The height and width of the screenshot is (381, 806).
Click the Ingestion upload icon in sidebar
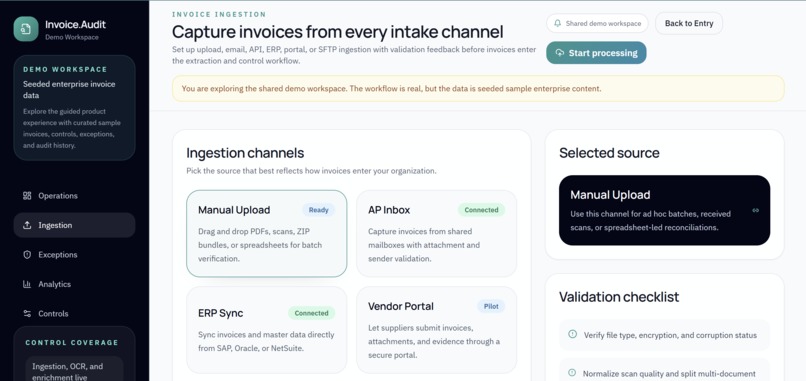[27, 225]
